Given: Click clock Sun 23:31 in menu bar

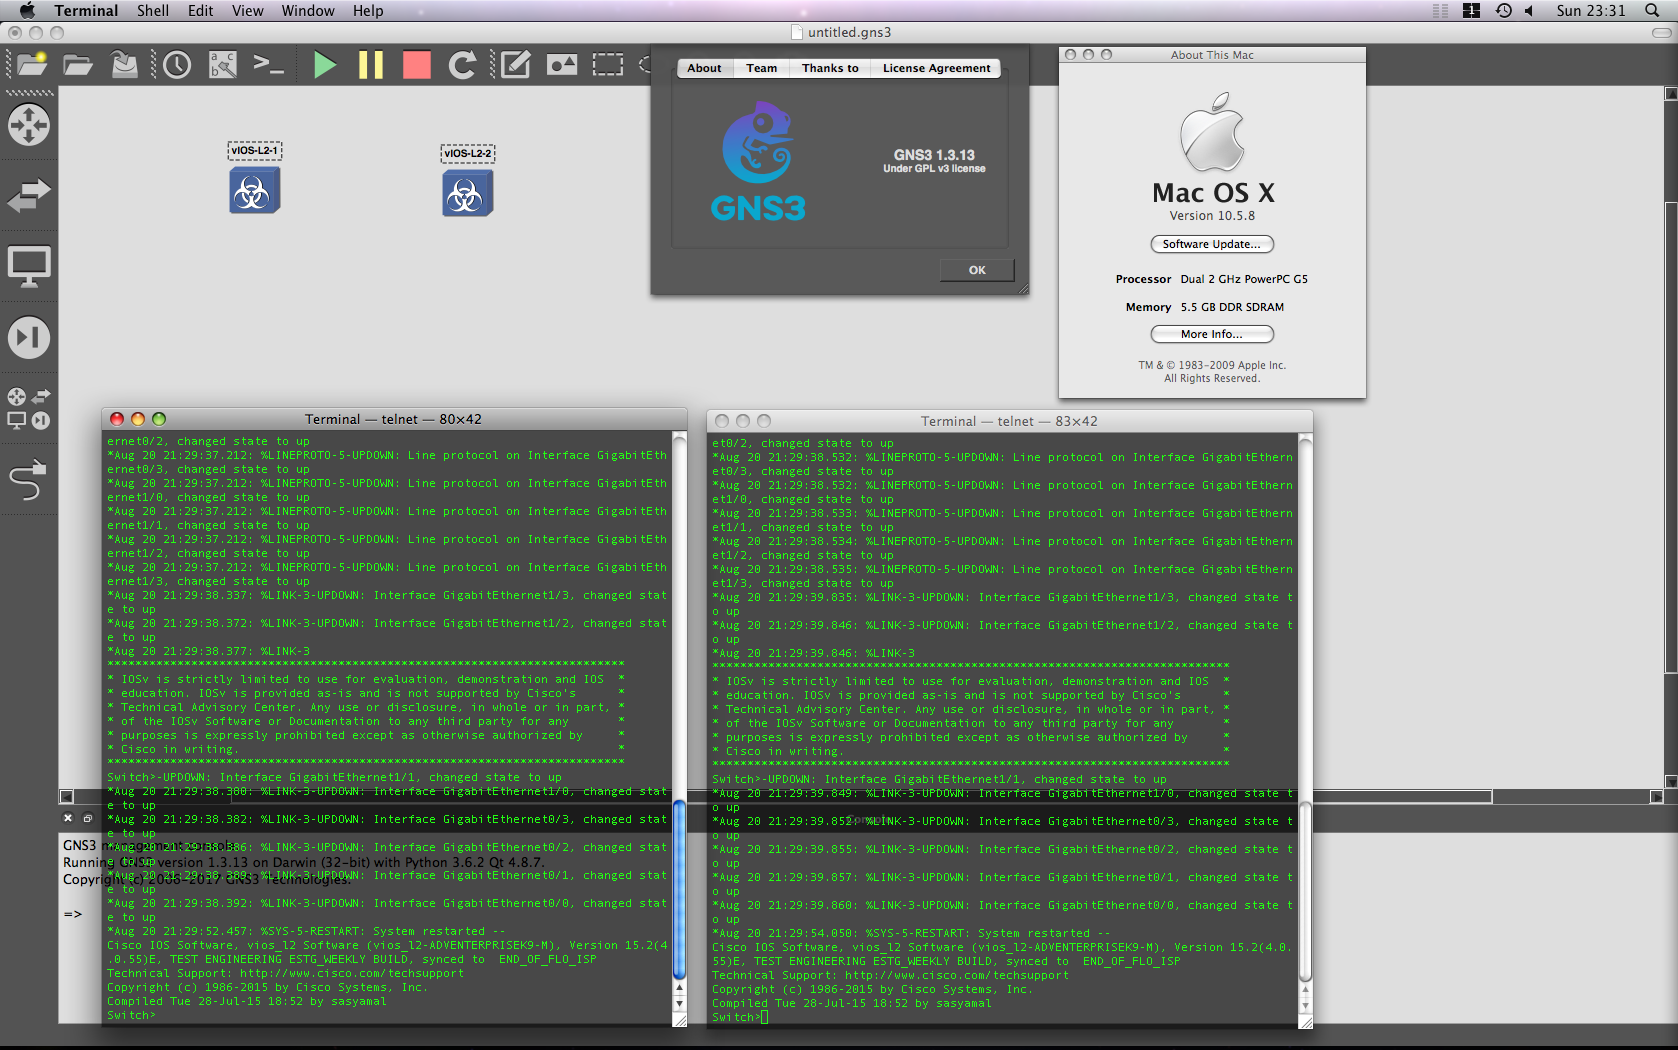Looking at the screenshot, I should [1590, 10].
